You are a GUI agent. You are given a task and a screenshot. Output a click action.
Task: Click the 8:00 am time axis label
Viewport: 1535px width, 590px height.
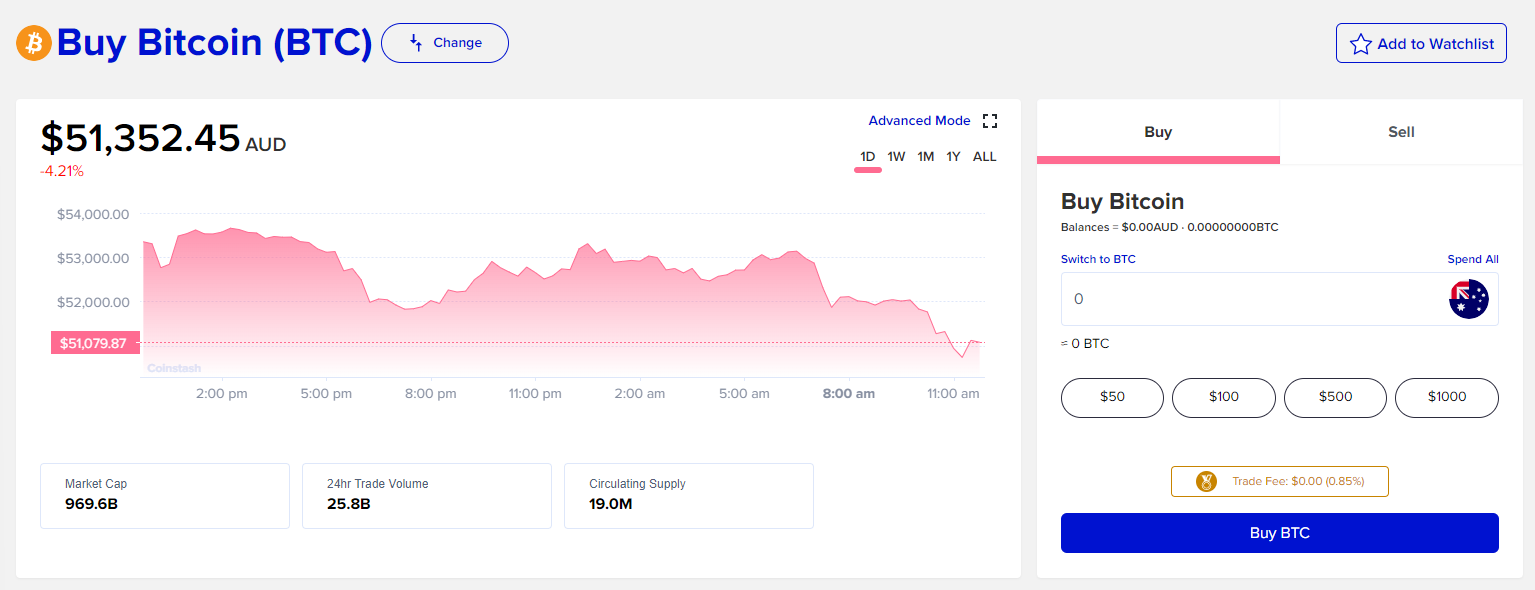click(849, 394)
